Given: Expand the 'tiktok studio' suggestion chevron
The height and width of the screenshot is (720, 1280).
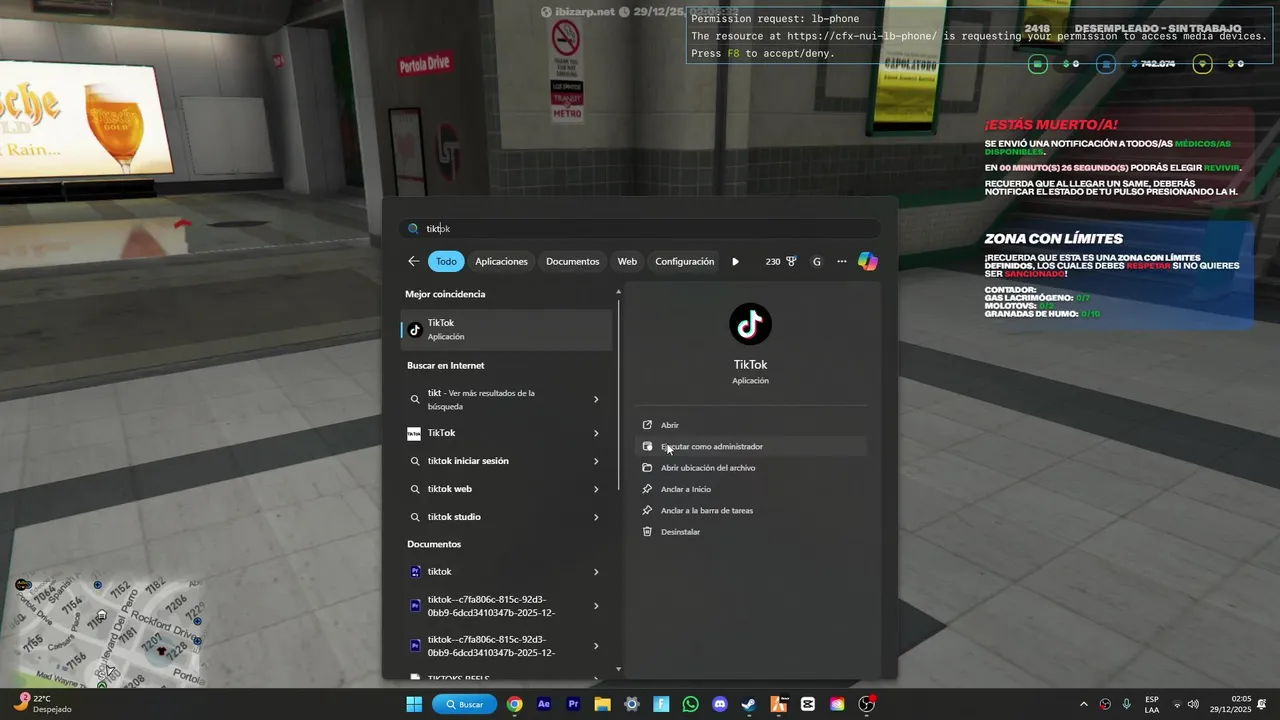Looking at the screenshot, I should [596, 517].
